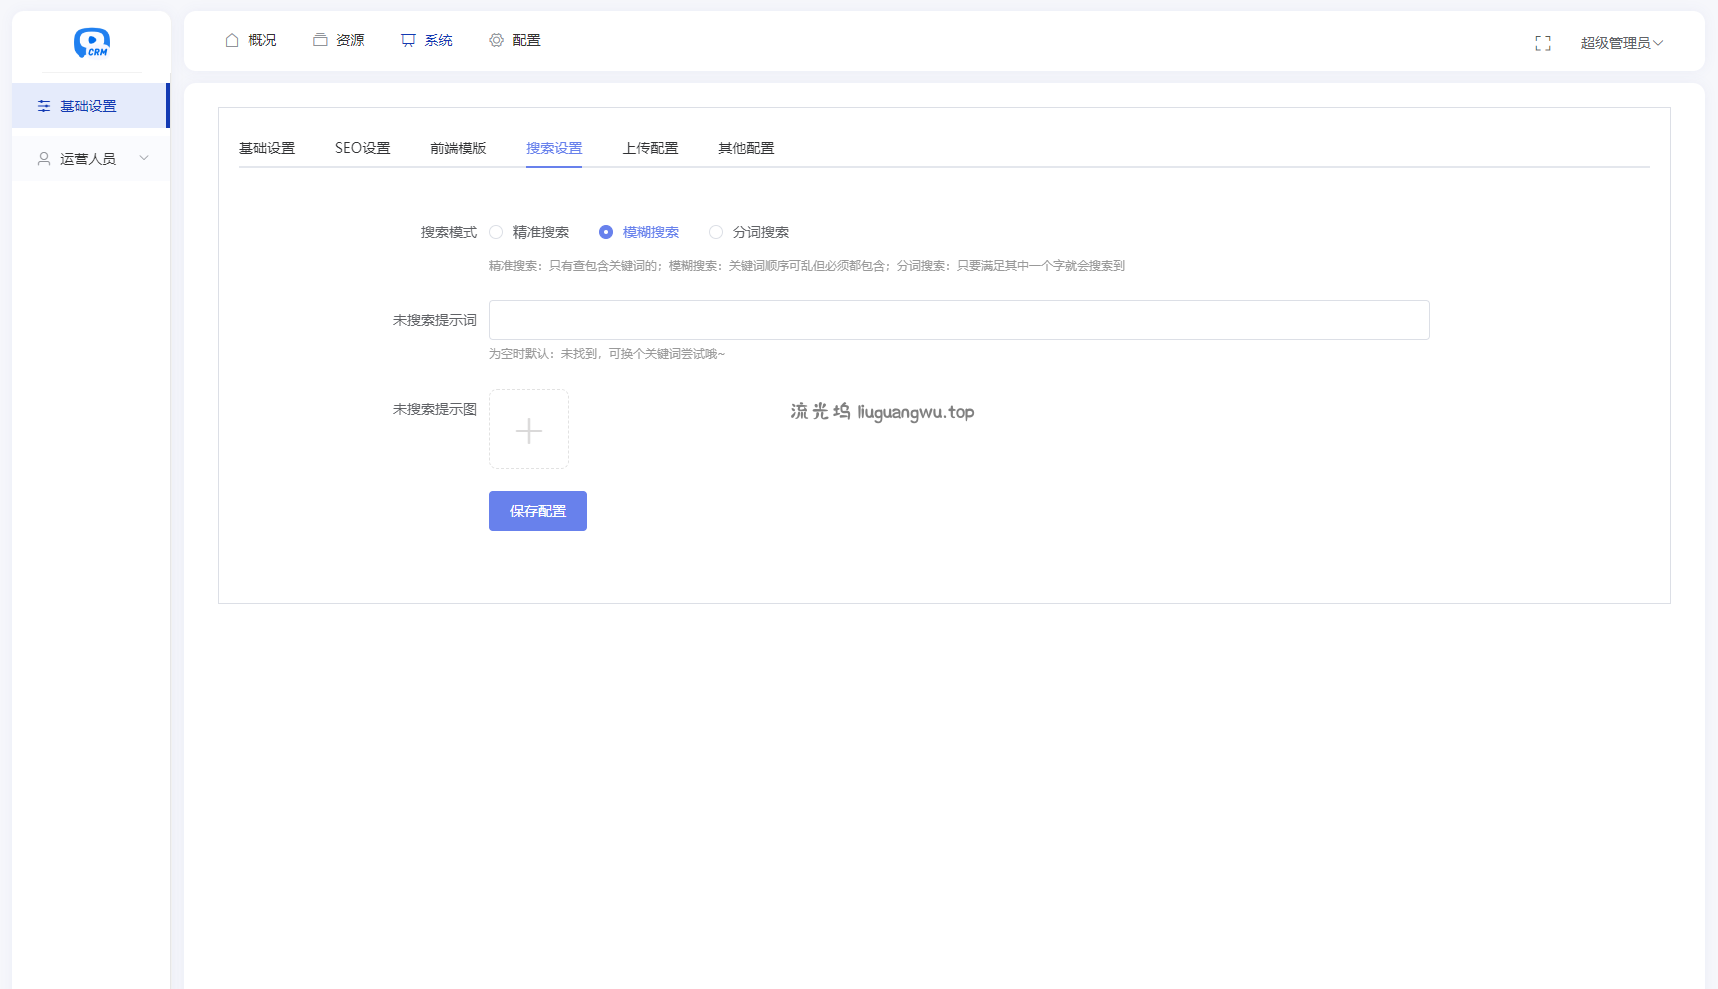Image resolution: width=1718 pixels, height=989 pixels.
Task: Open the 超级管理员 user dropdown
Action: pyautogui.click(x=1621, y=43)
